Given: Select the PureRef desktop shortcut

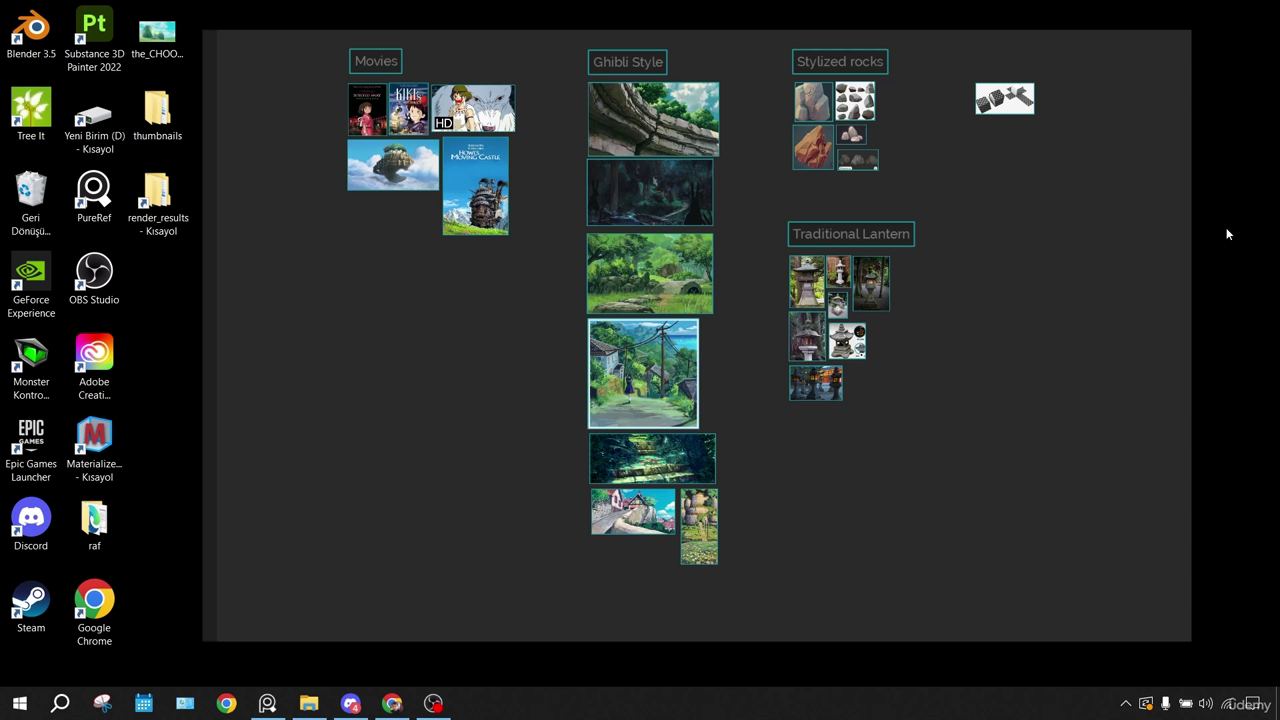Looking at the screenshot, I should 94,197.
